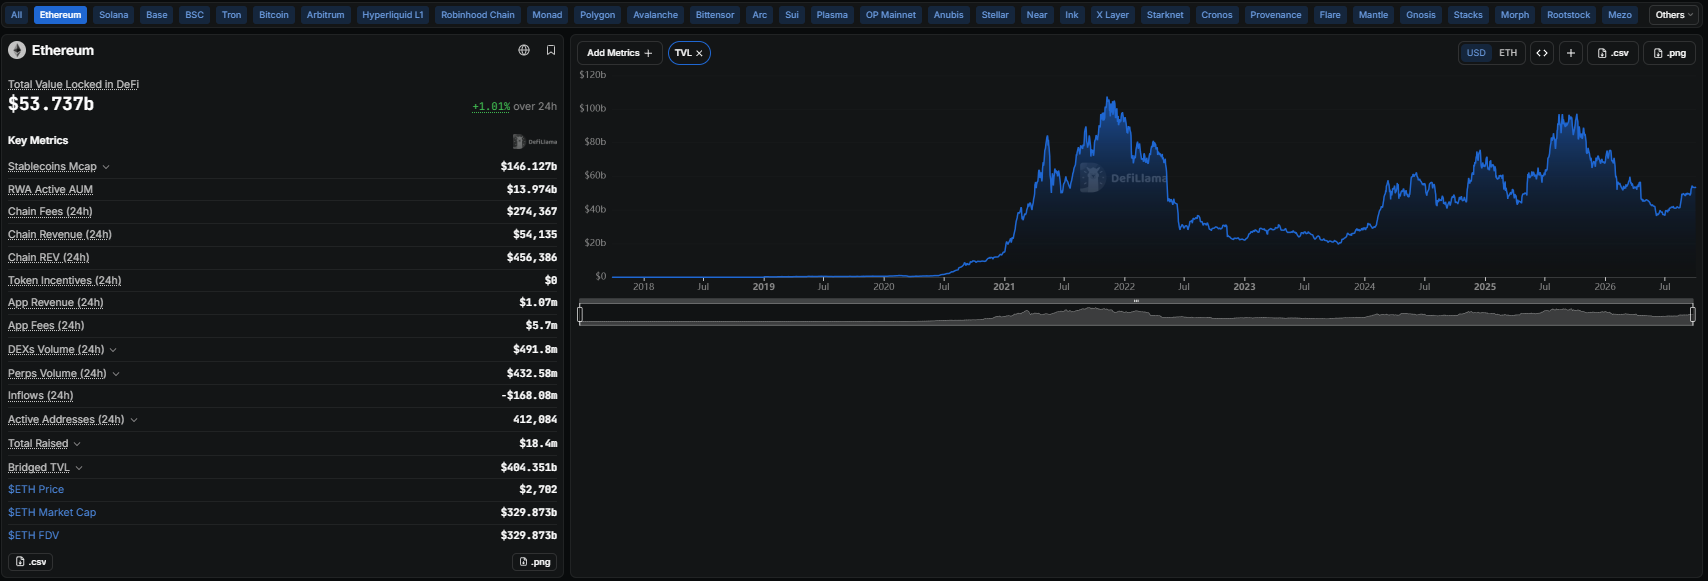The image size is (1708, 581).
Task: Click the top center grip of range slider
Action: point(1136,301)
